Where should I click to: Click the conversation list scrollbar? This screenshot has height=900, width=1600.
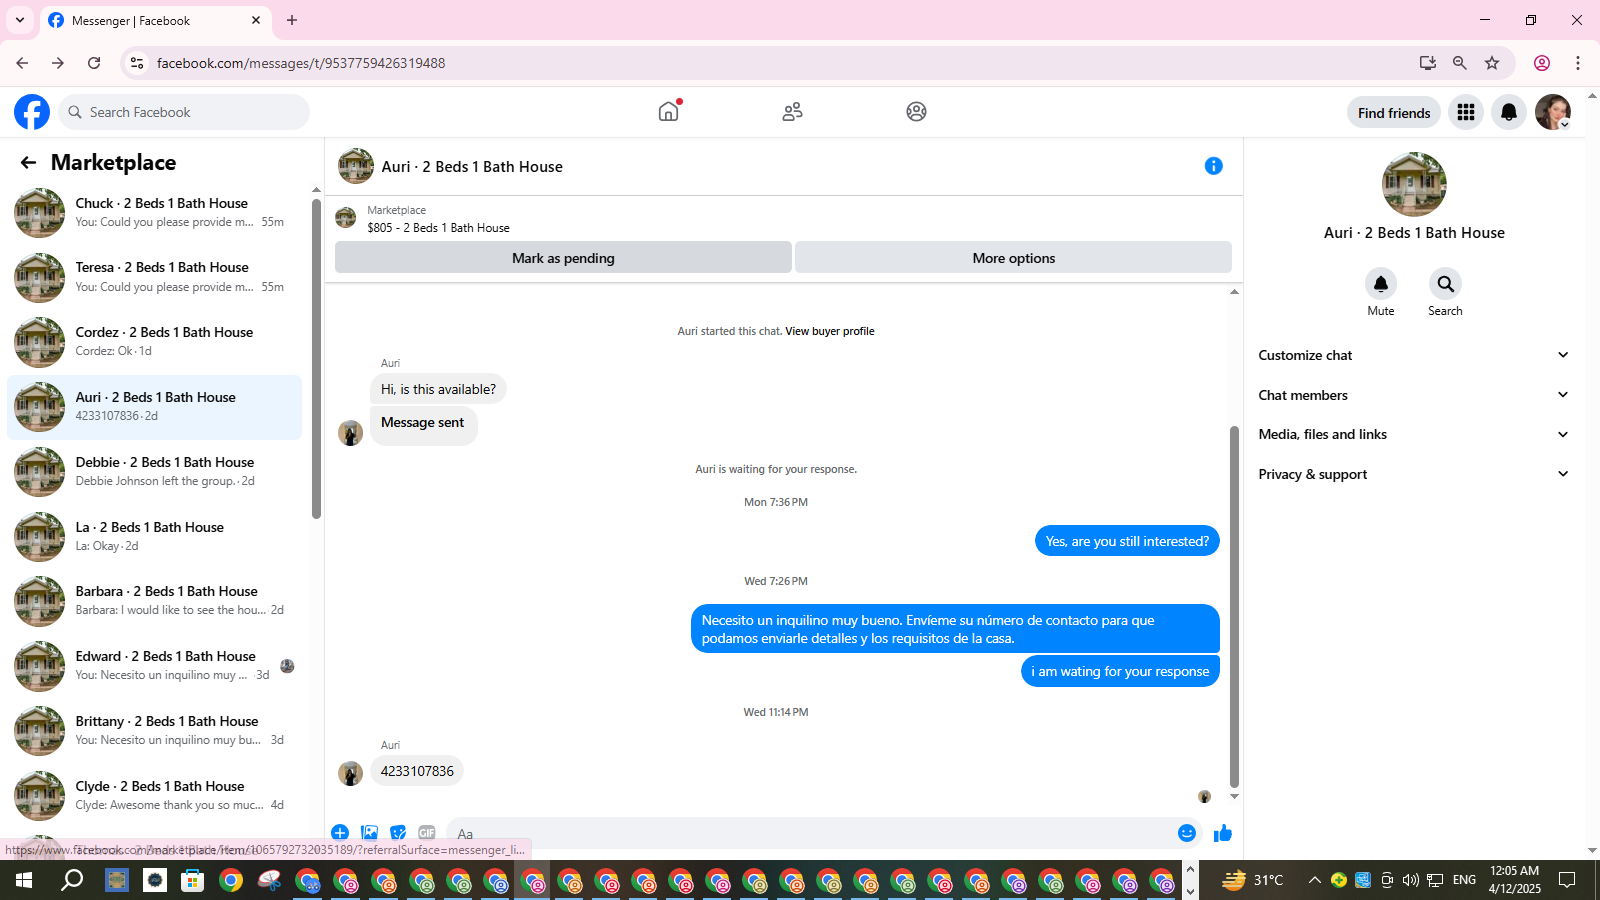pyautogui.click(x=316, y=360)
